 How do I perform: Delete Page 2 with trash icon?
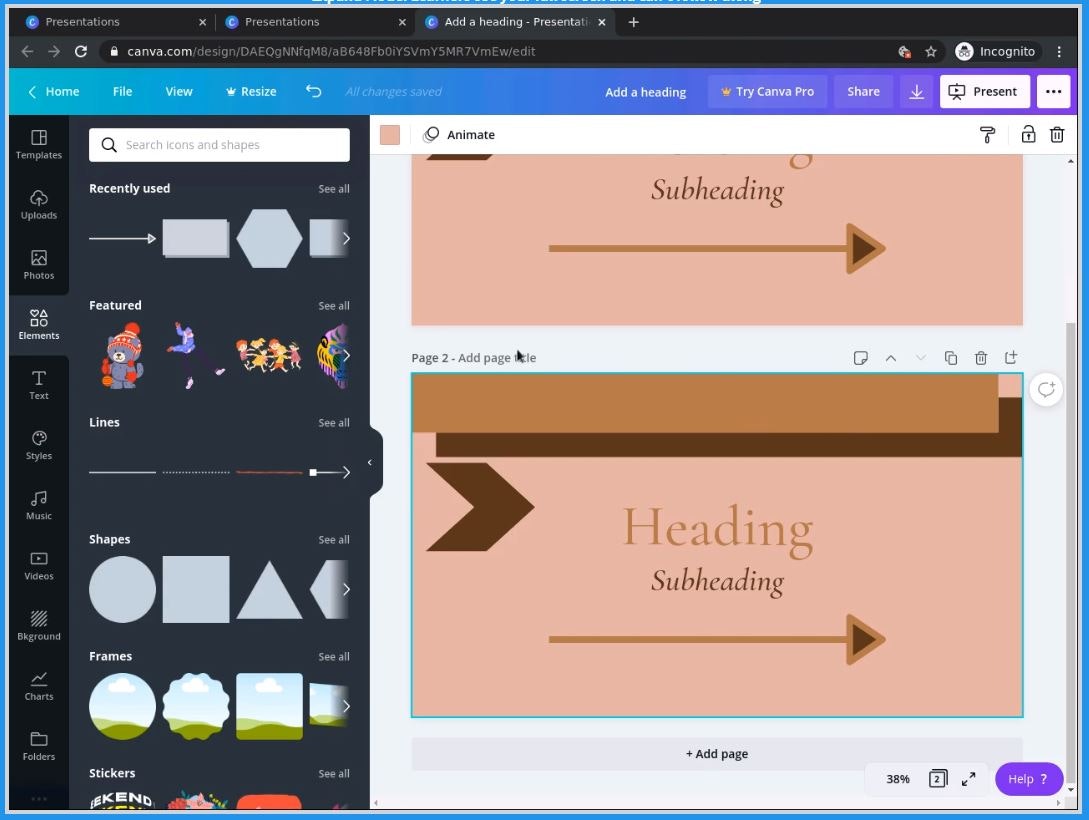point(981,358)
